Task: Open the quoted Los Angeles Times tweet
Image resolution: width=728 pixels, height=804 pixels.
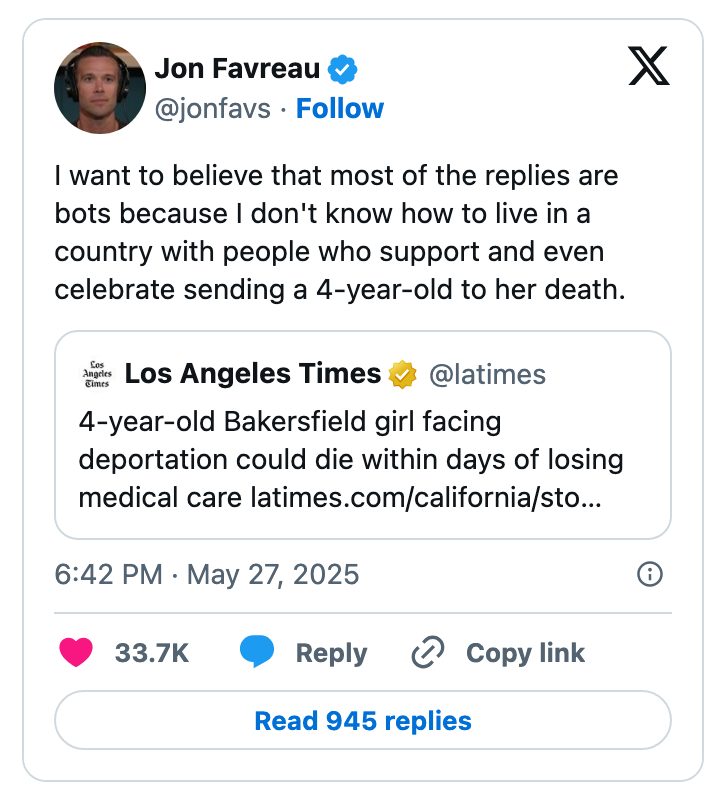Action: (x=363, y=435)
